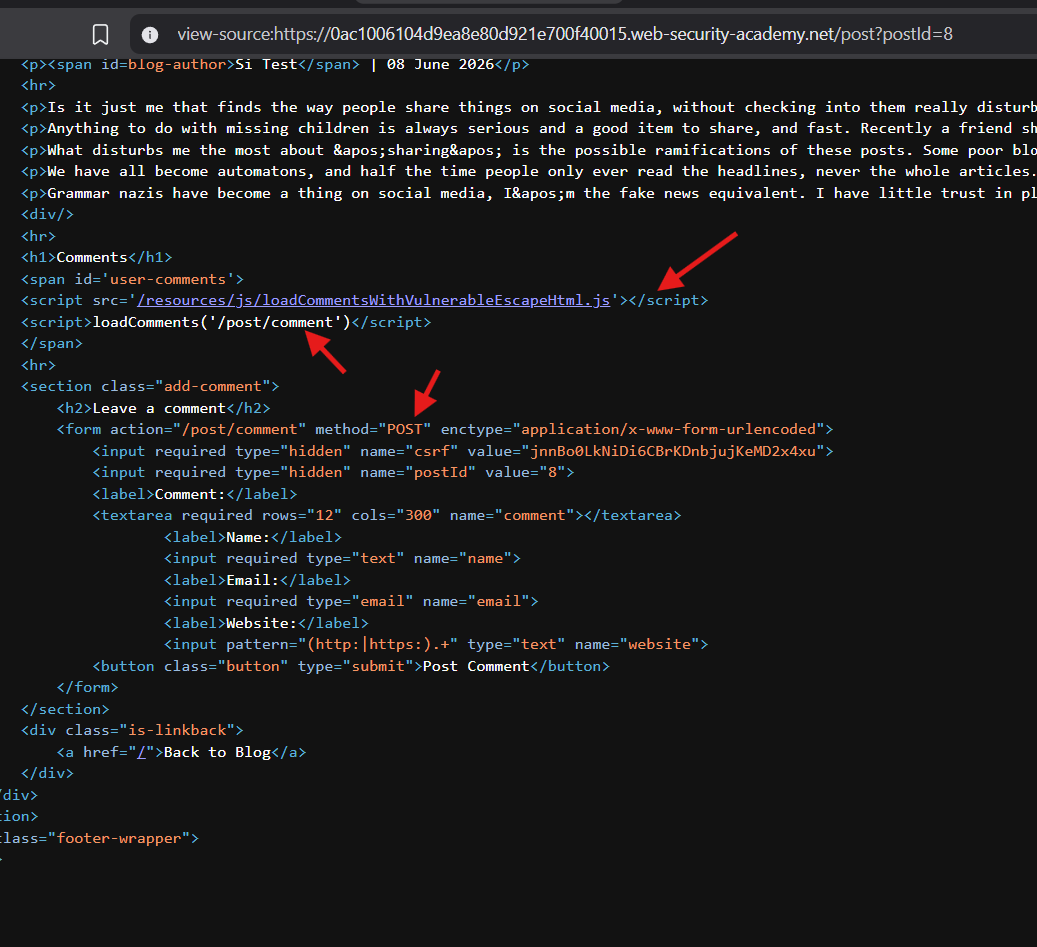Click the closing </section> tag line
Screen dimensions: 1037x947
[x=65, y=709]
